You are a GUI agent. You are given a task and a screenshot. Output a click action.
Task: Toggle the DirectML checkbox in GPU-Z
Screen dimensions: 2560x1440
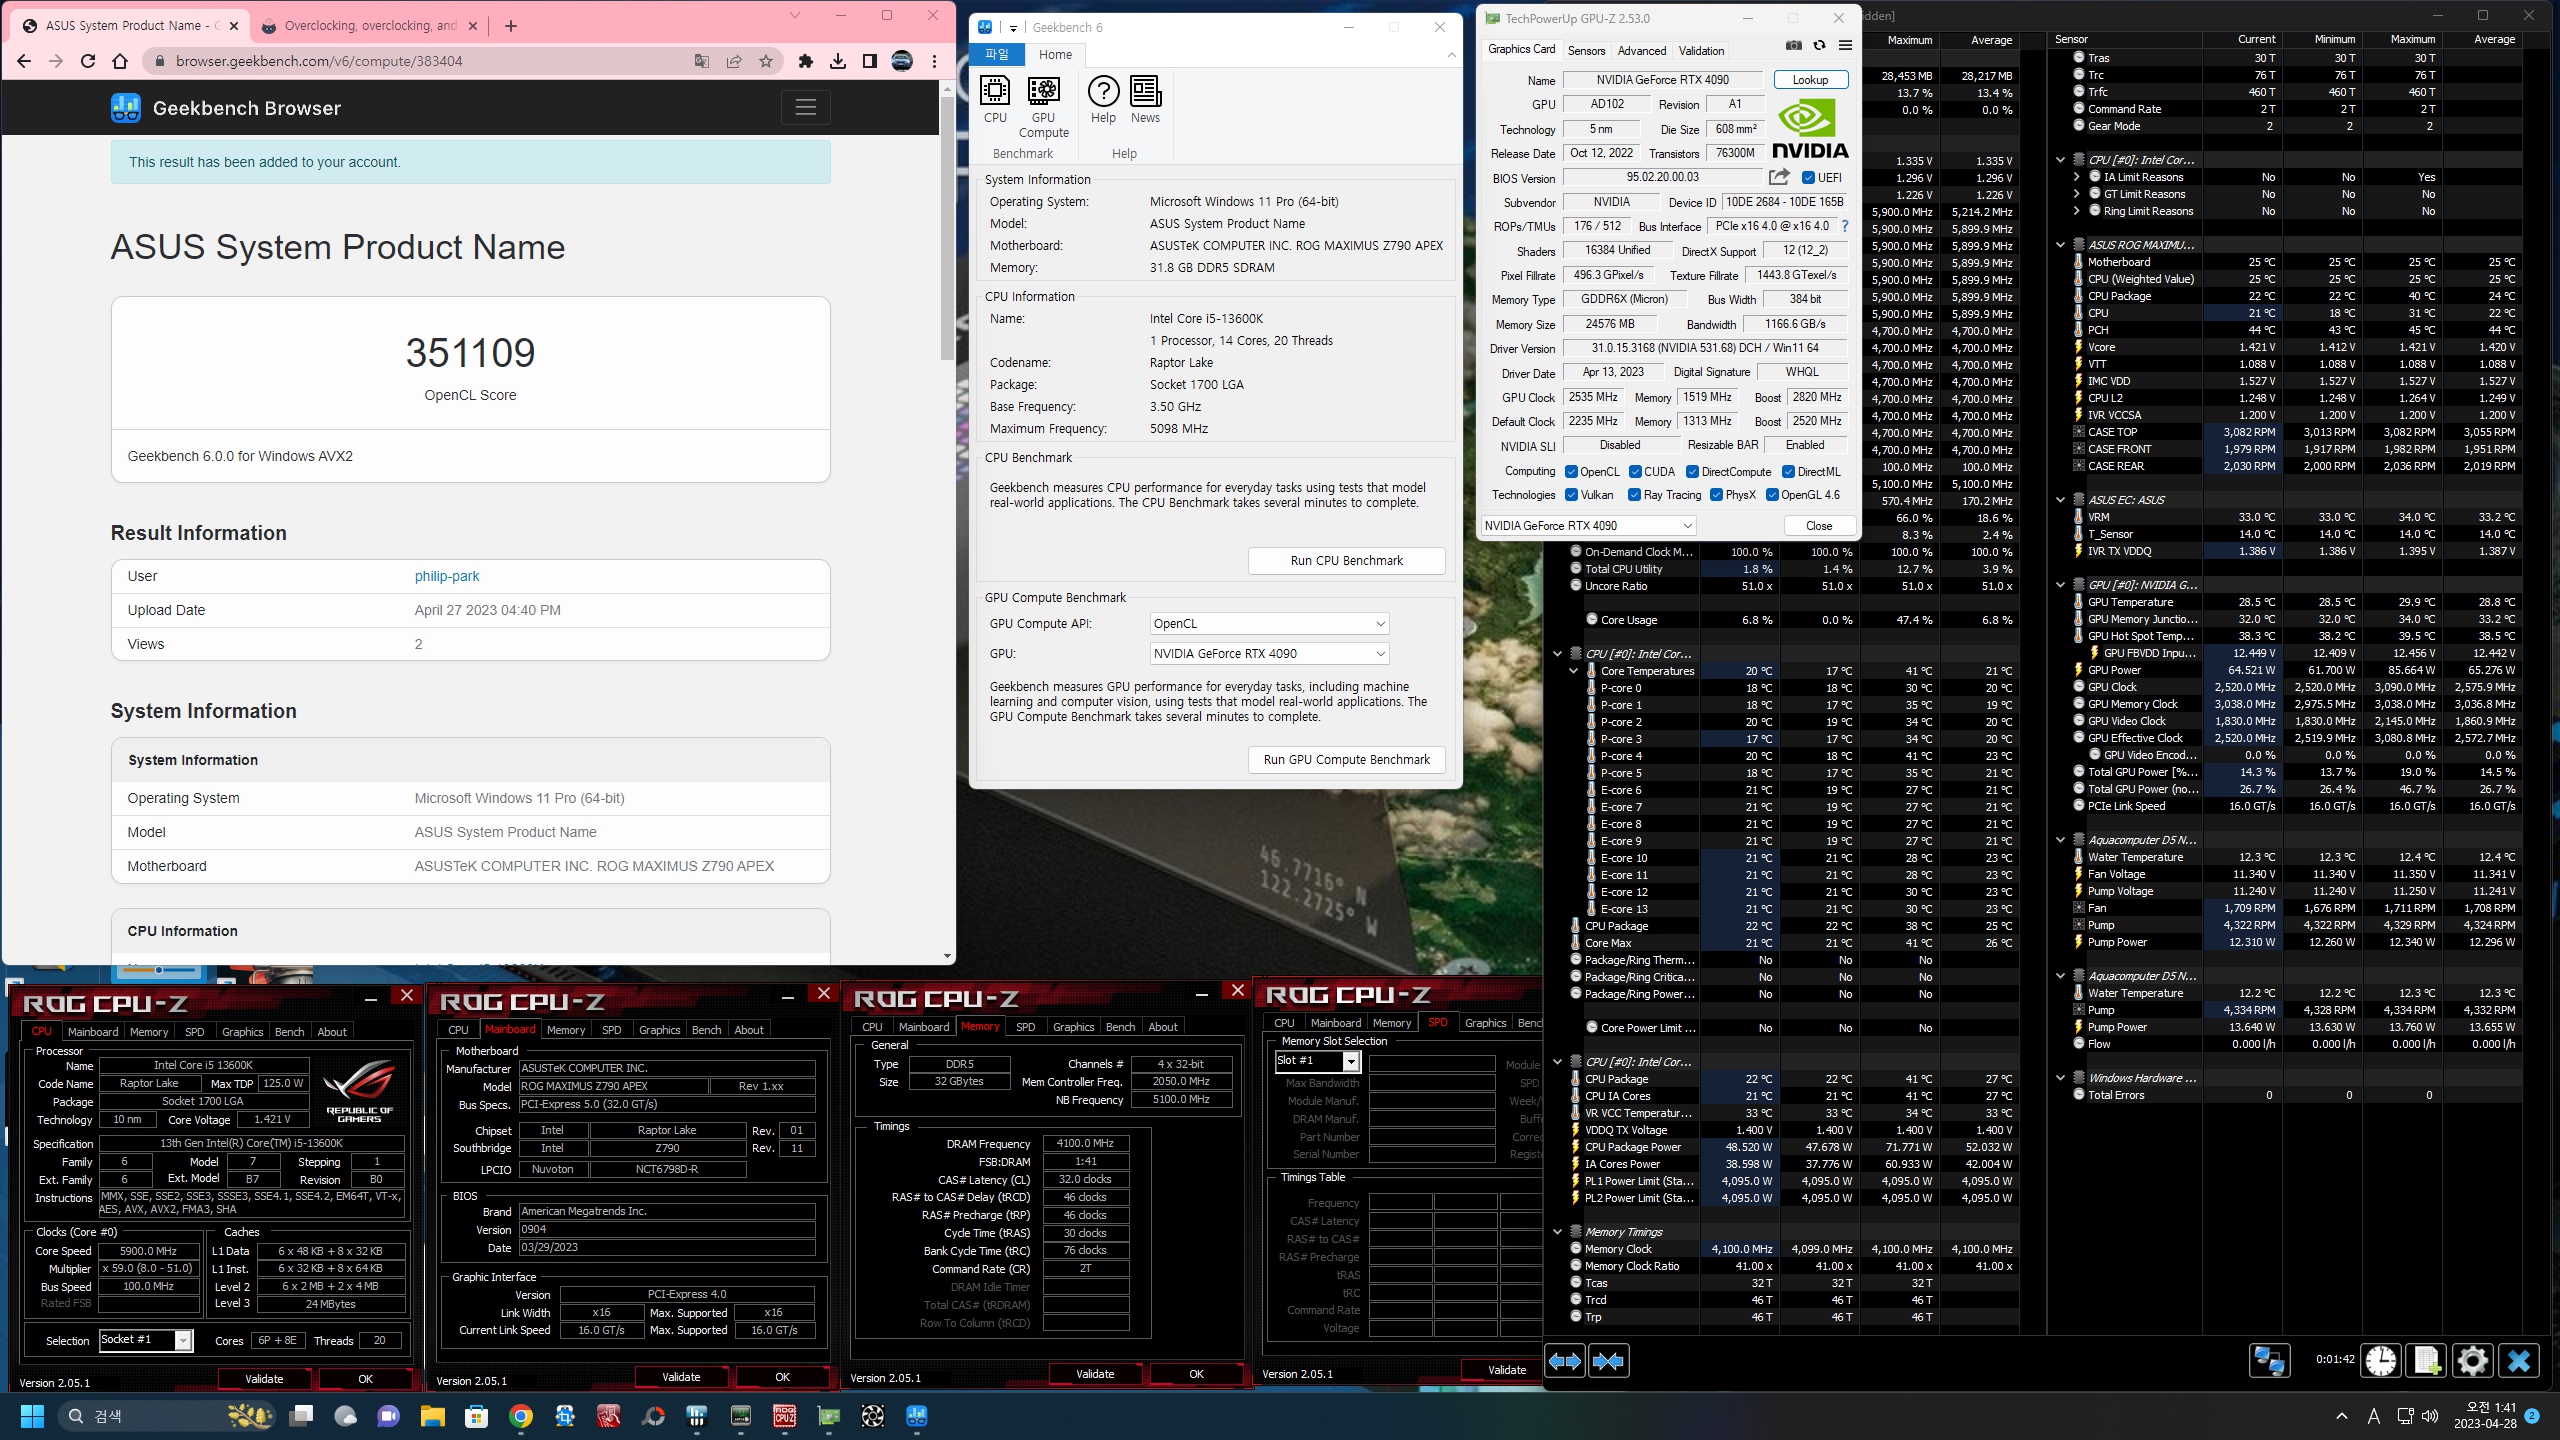(x=1788, y=472)
